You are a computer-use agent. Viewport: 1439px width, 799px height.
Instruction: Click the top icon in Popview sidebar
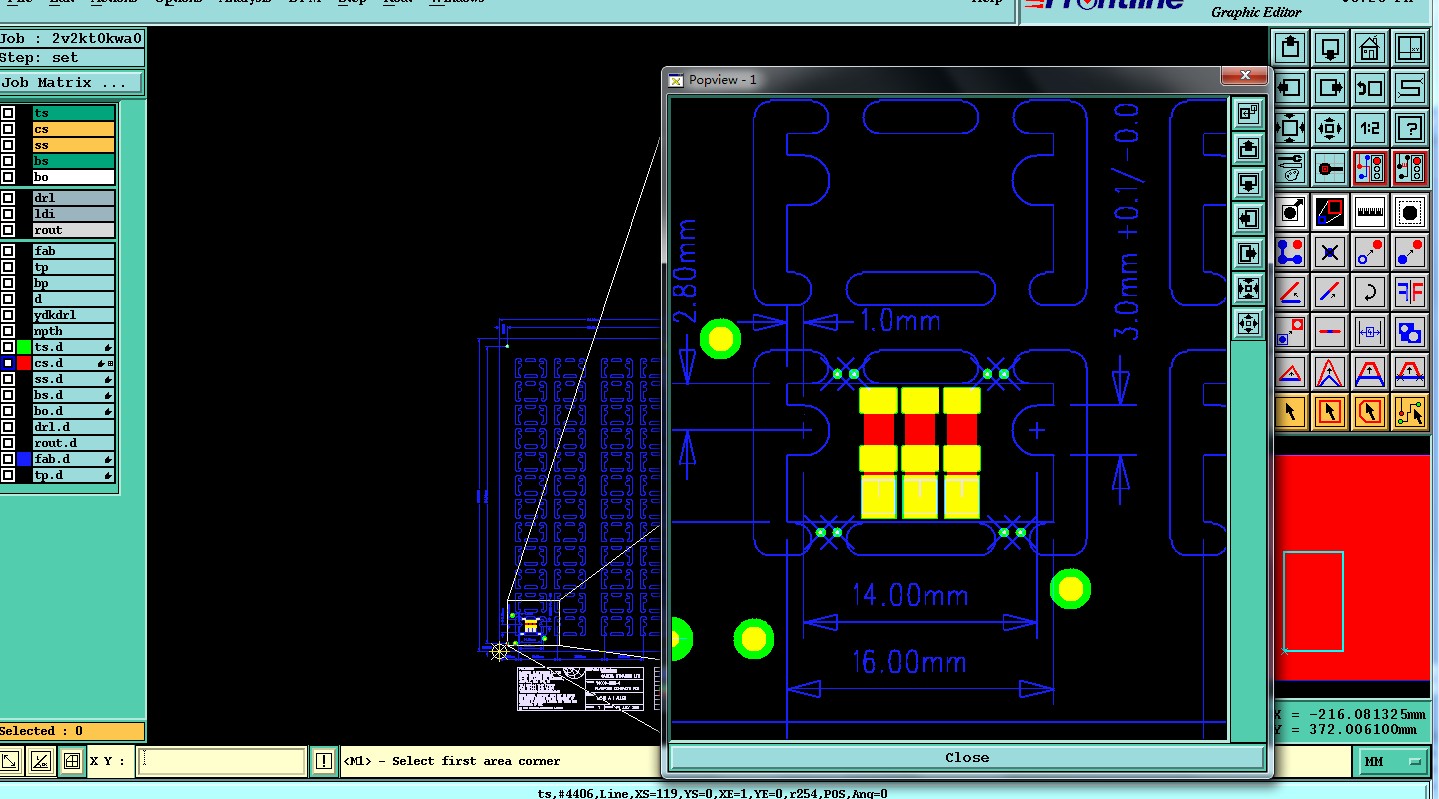[x=1248, y=114]
